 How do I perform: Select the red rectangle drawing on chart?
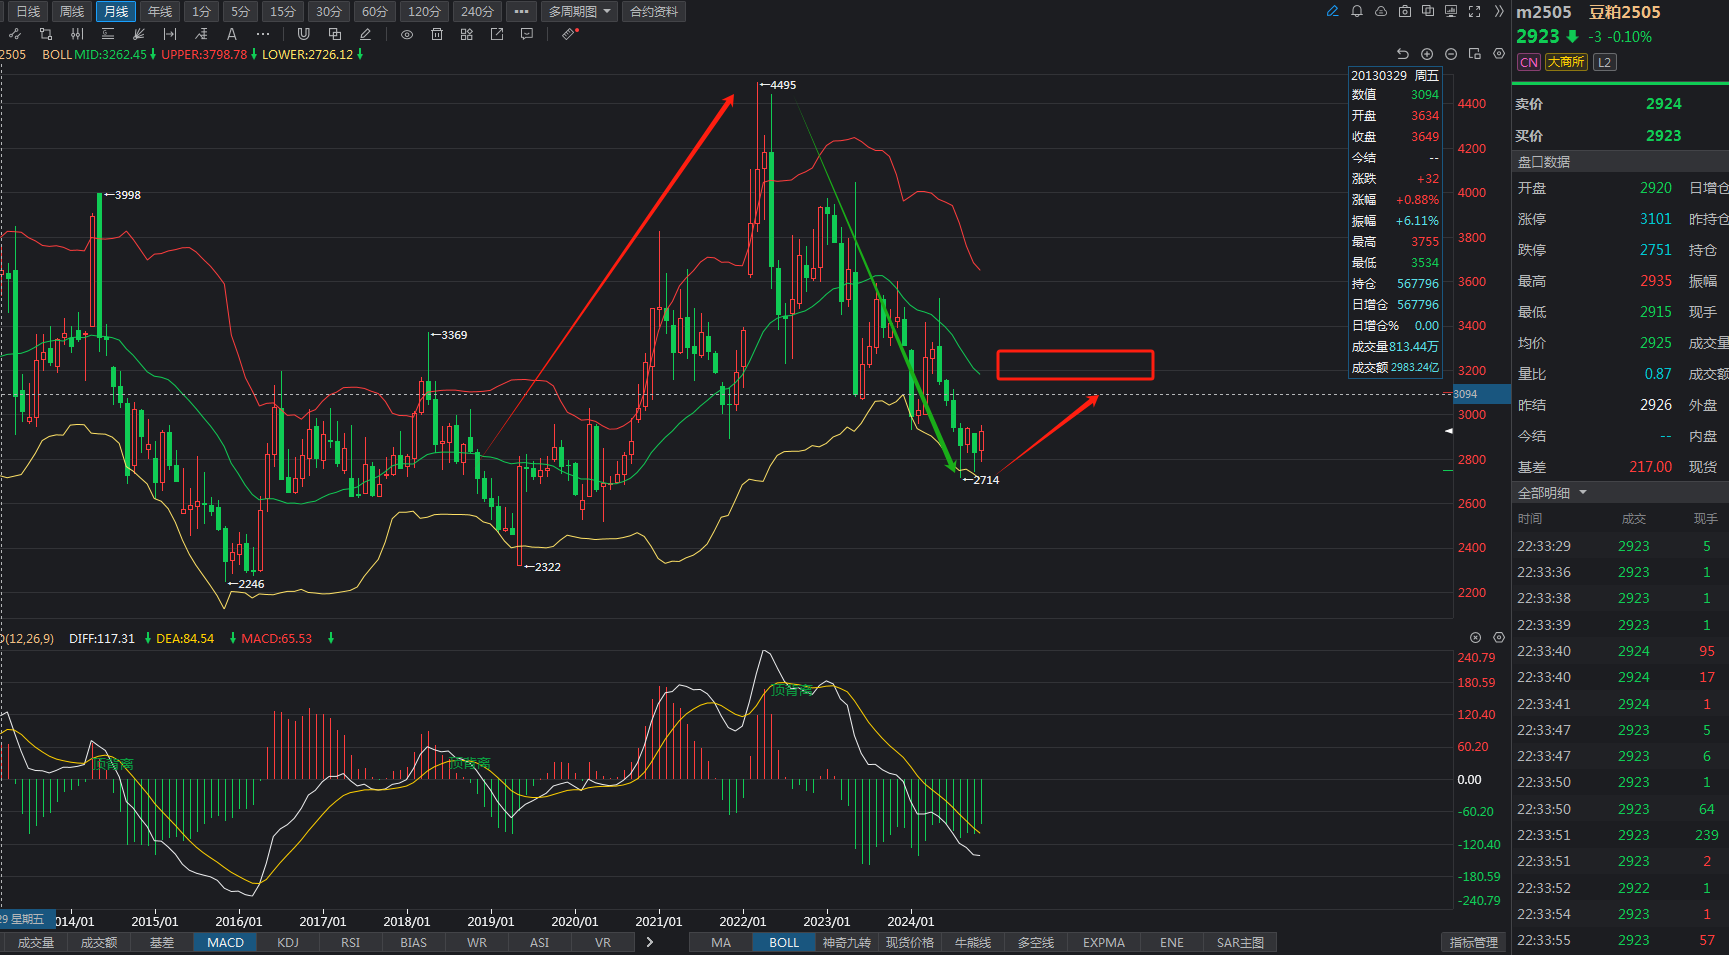1075,351
